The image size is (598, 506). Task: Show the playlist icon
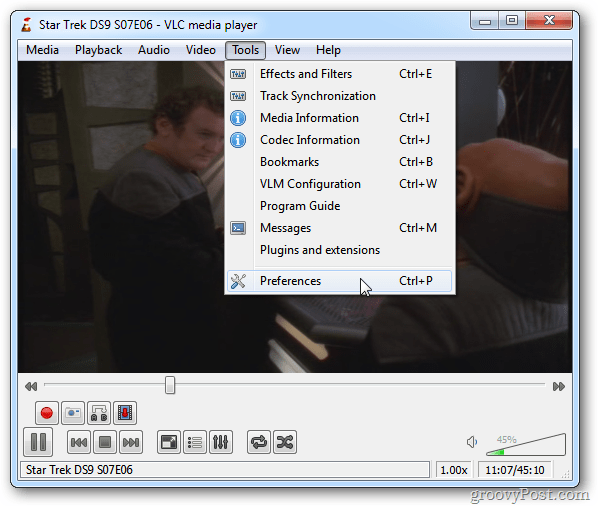195,442
